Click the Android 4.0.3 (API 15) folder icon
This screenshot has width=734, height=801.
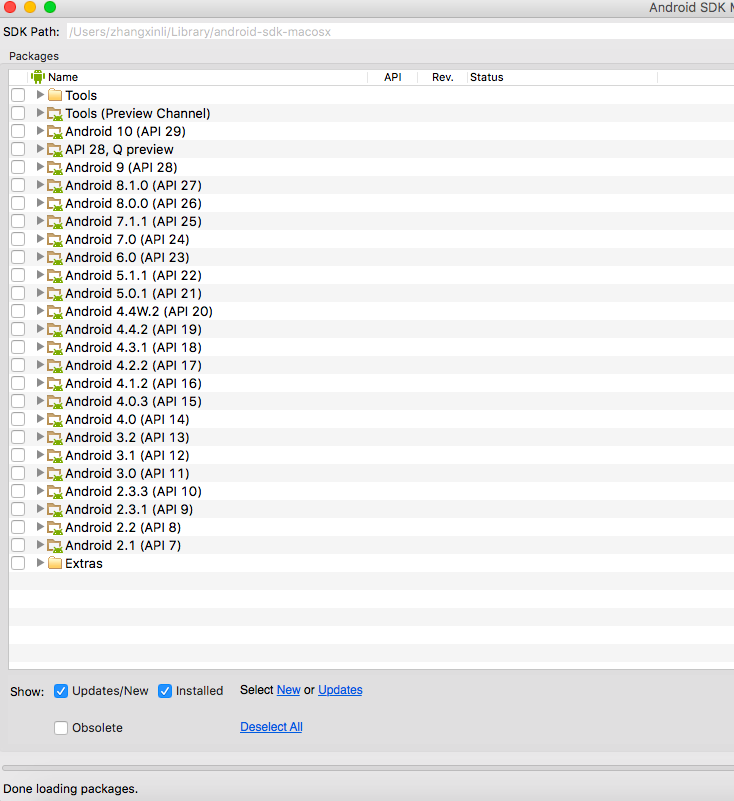[55, 402]
